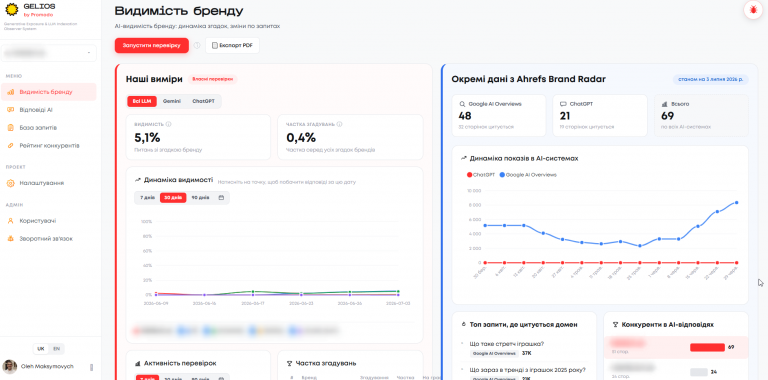Click the user avatar of Oleh Maksymovych
Image resolution: width=768 pixels, height=380 pixels.
[9, 367]
